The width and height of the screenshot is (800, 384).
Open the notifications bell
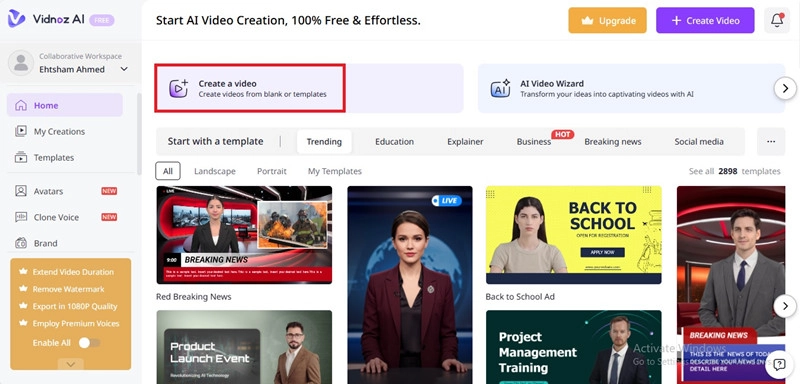pos(777,20)
